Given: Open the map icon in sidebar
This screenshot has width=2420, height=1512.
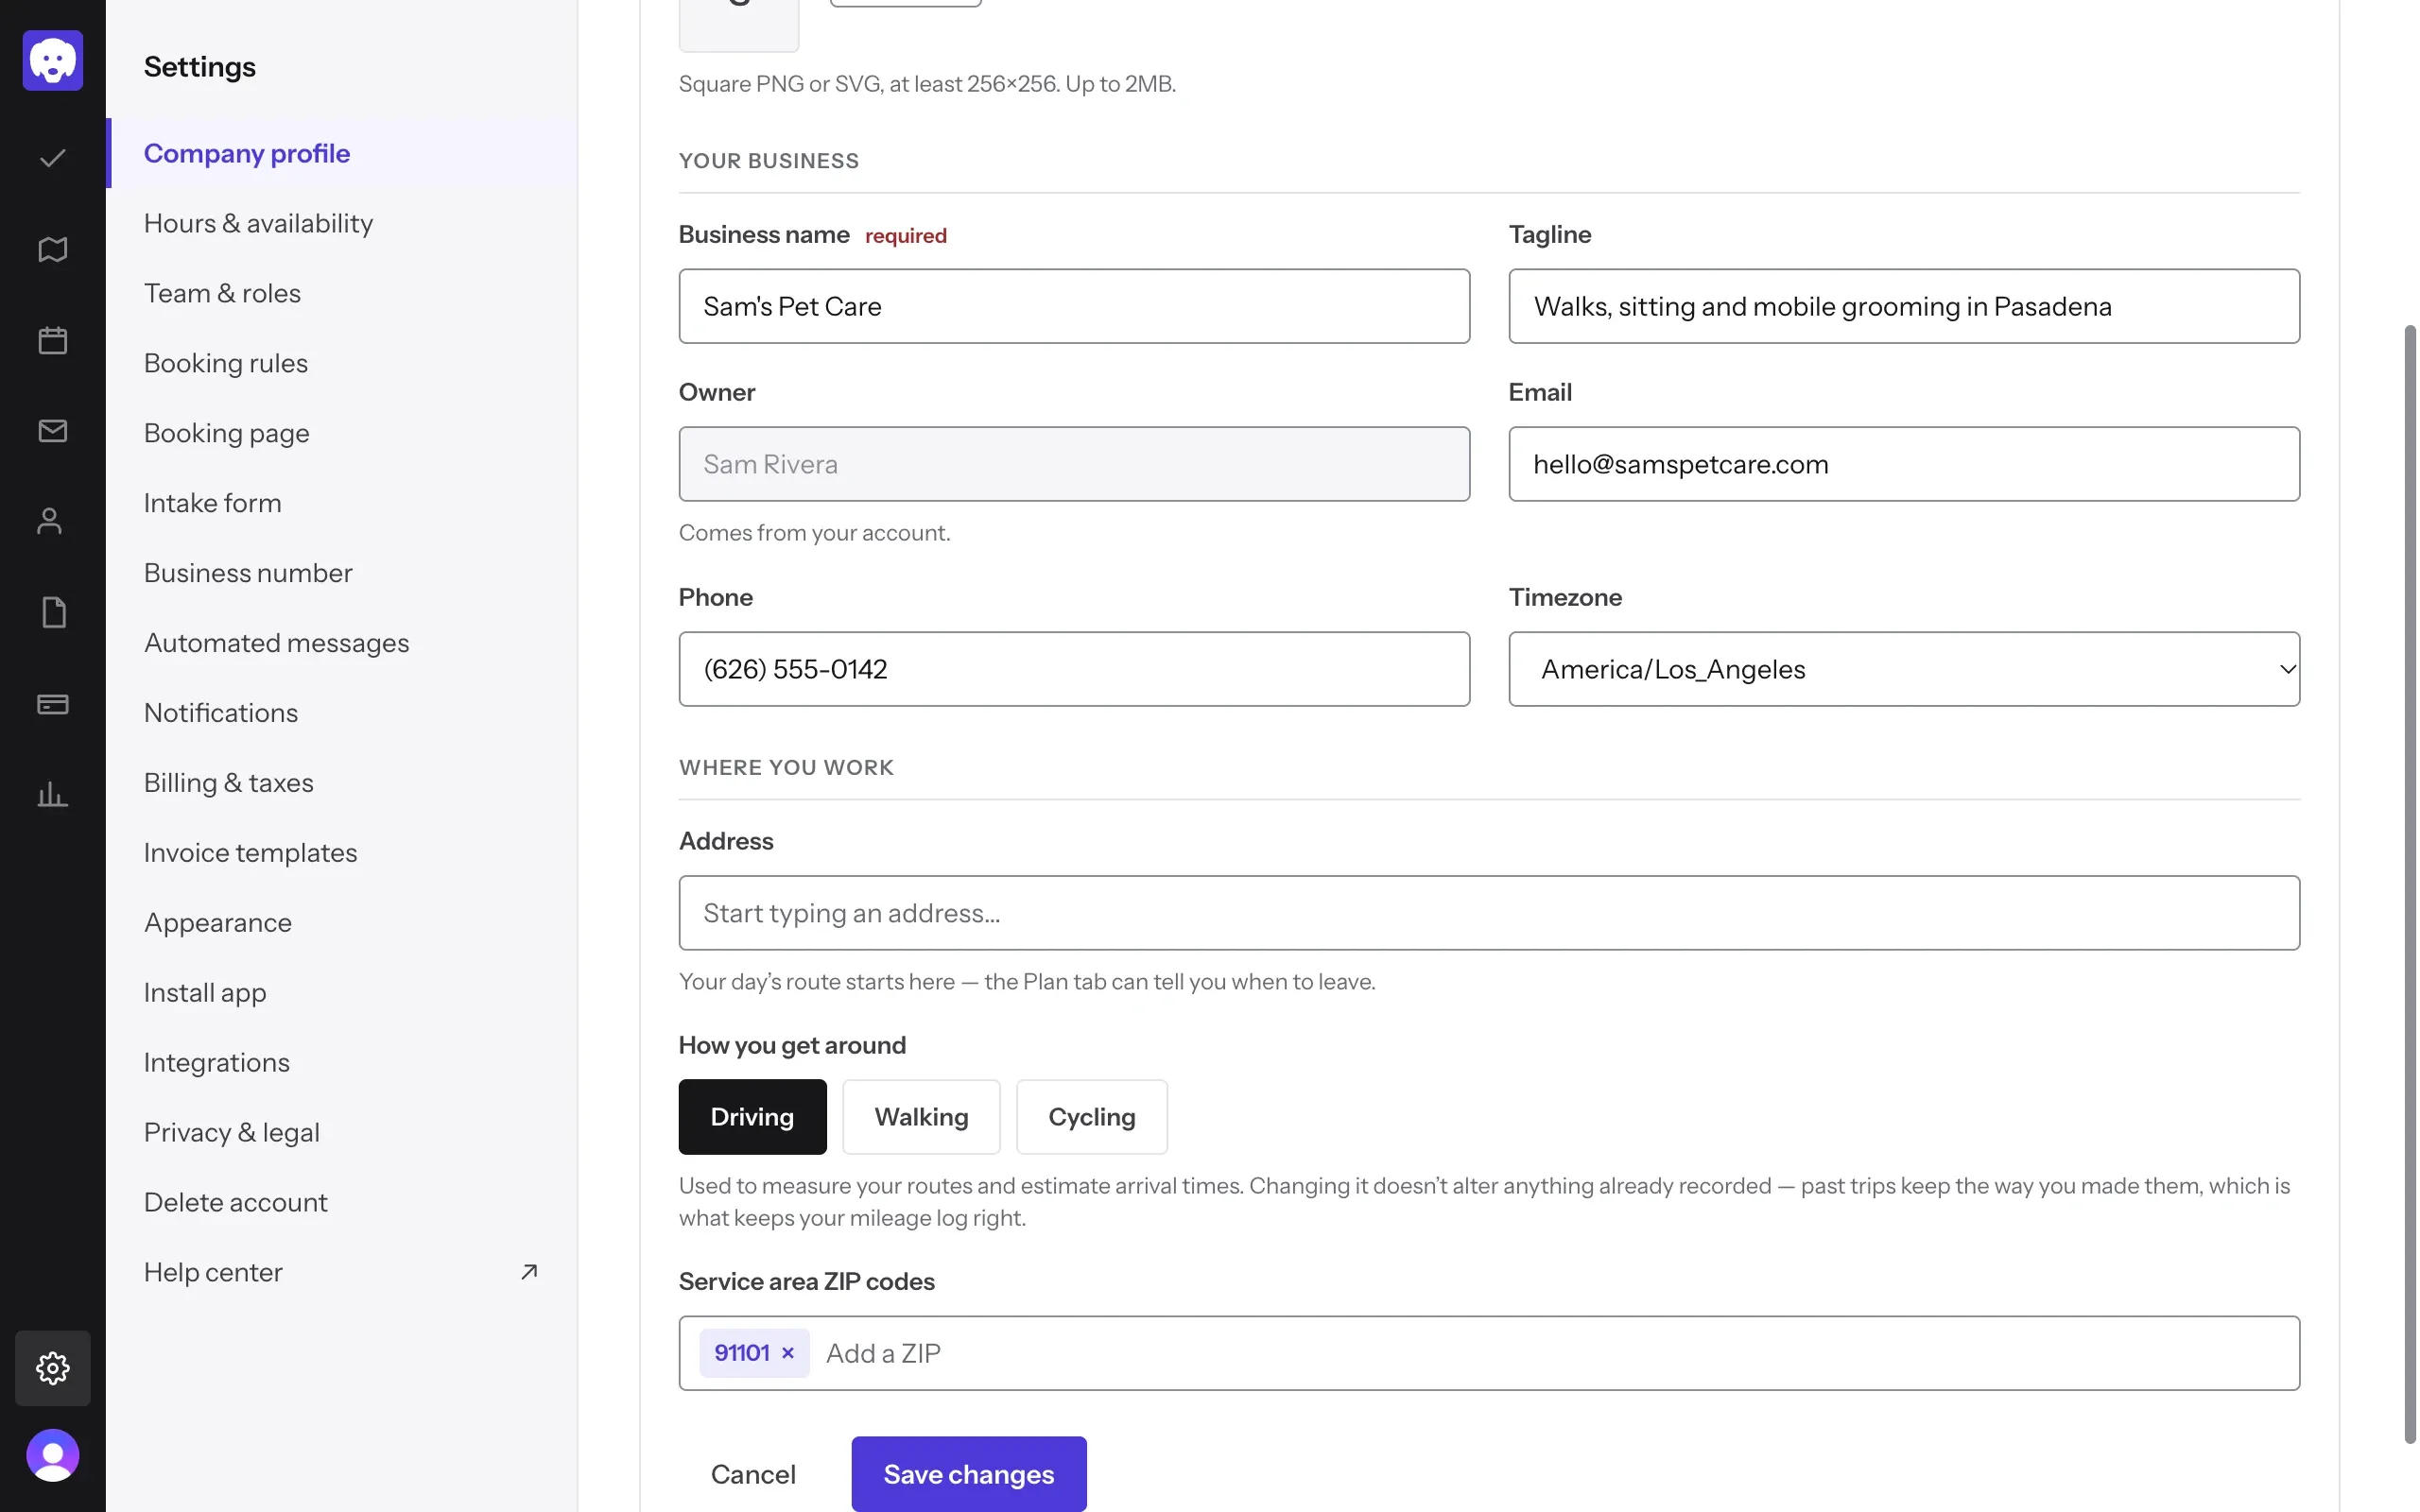Looking at the screenshot, I should tap(52, 249).
